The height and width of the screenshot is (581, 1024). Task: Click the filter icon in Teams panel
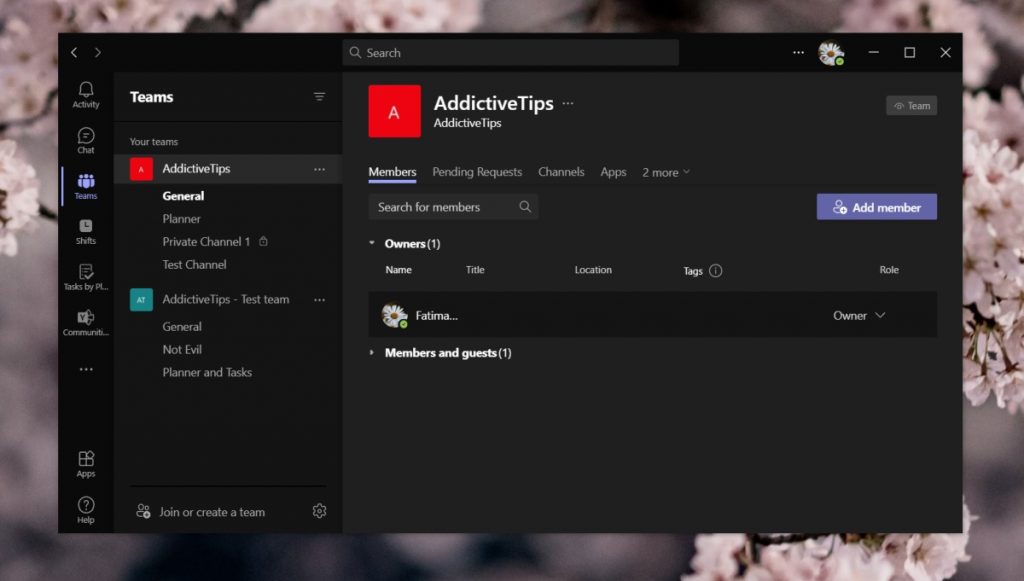pyautogui.click(x=319, y=96)
